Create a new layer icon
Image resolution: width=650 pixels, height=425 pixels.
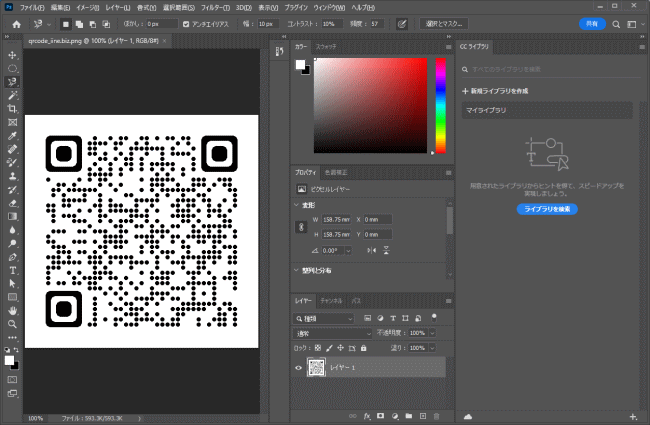coord(423,416)
